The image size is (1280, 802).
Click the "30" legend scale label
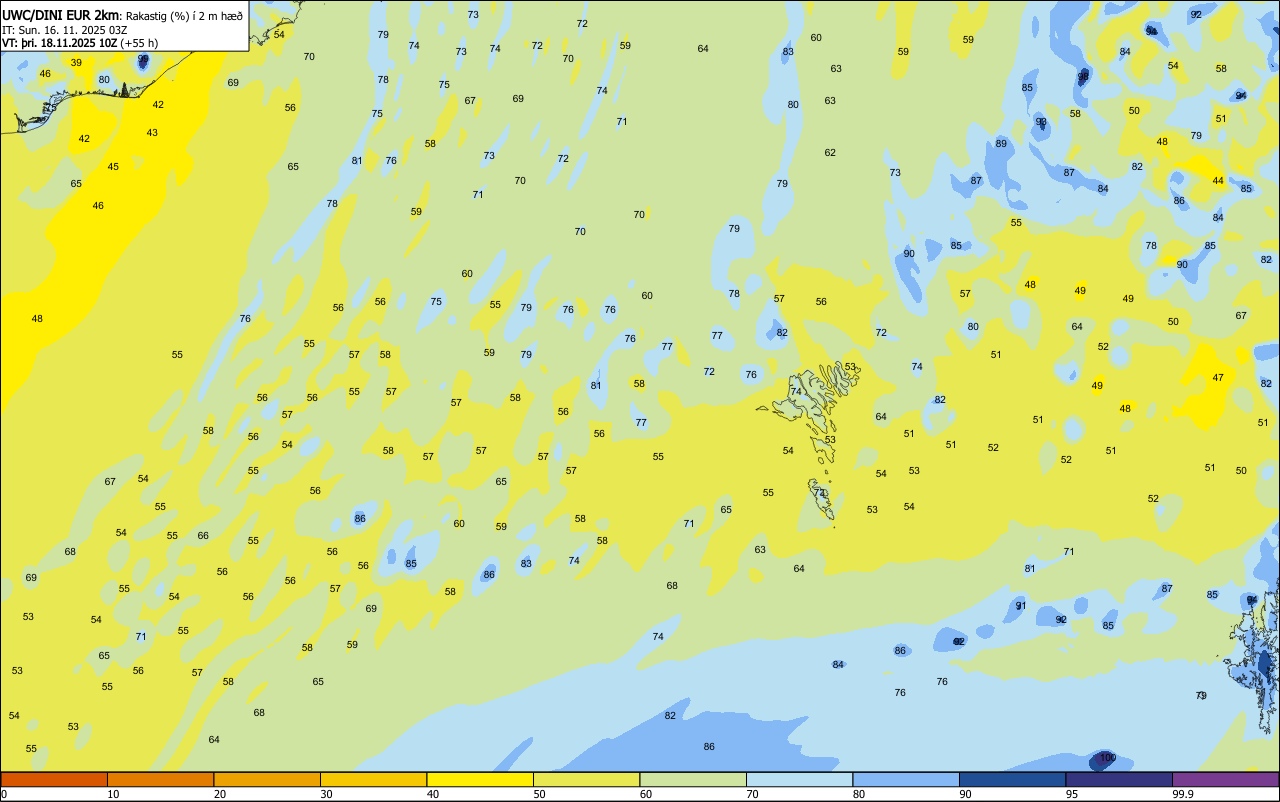[326, 794]
